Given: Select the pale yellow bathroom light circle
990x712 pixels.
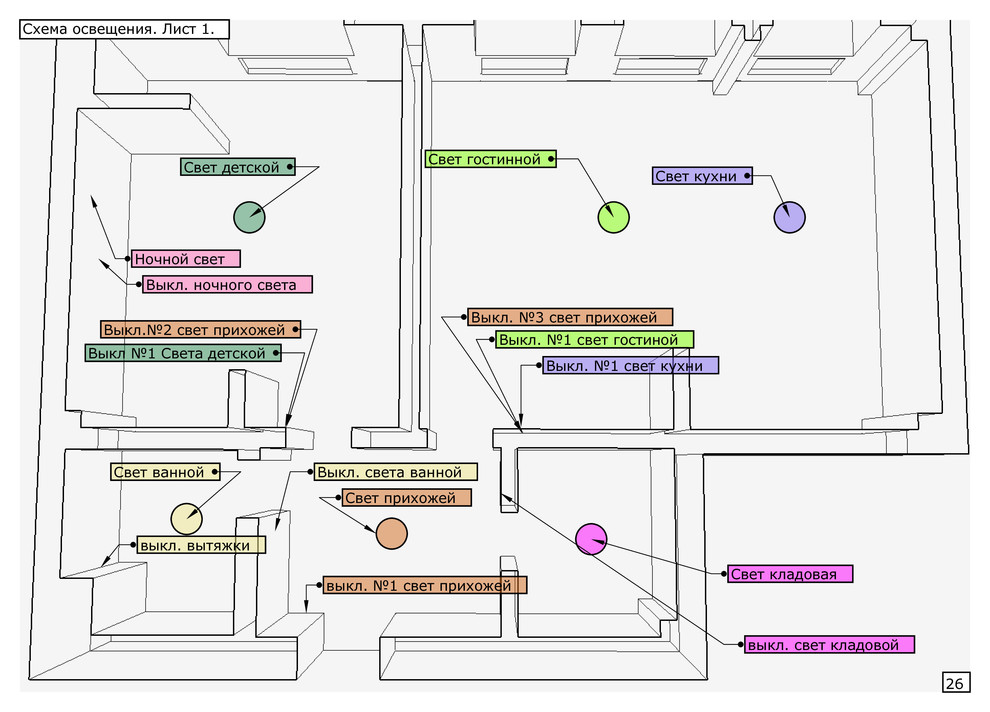Looking at the screenshot, I should [186, 519].
